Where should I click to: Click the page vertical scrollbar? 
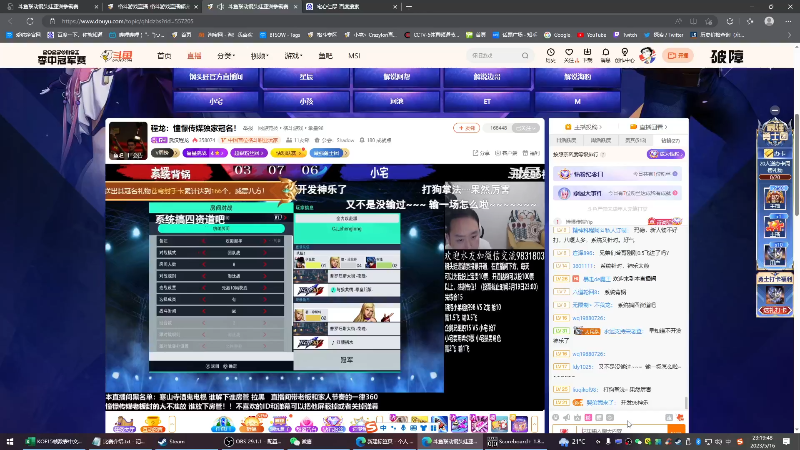796,163
